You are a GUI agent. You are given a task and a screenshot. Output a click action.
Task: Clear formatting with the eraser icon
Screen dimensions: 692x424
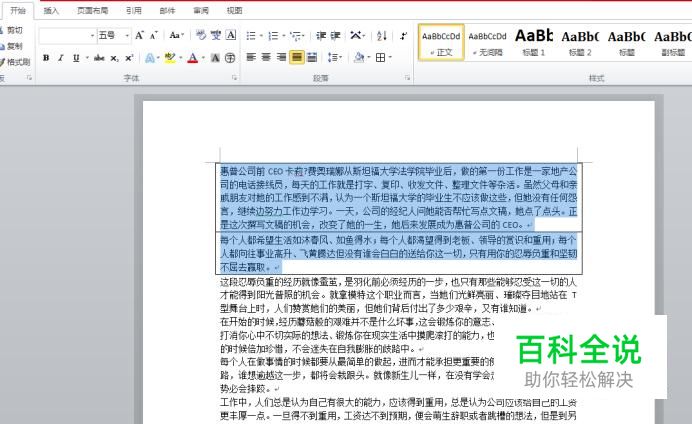click(201, 35)
